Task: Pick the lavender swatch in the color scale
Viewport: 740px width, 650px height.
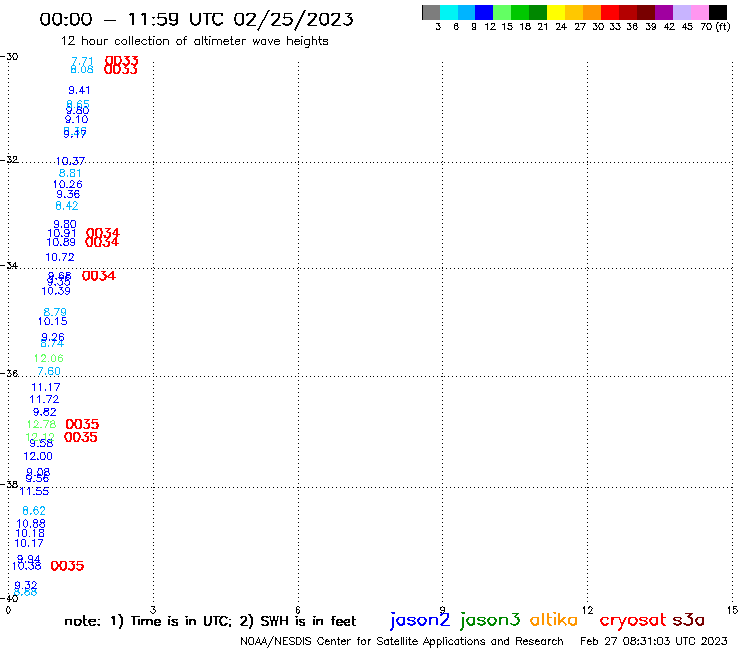Action: [x=681, y=12]
